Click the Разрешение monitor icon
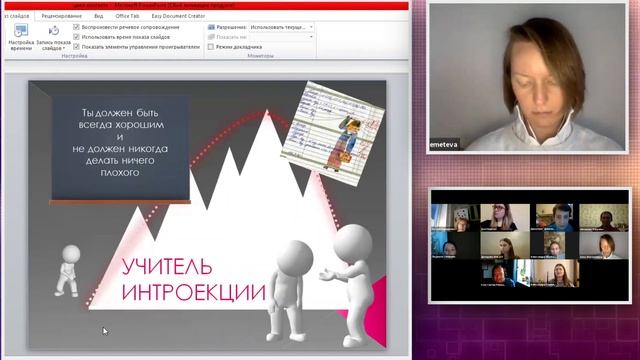Screen dimensions: 640x360 [x=211, y=27]
